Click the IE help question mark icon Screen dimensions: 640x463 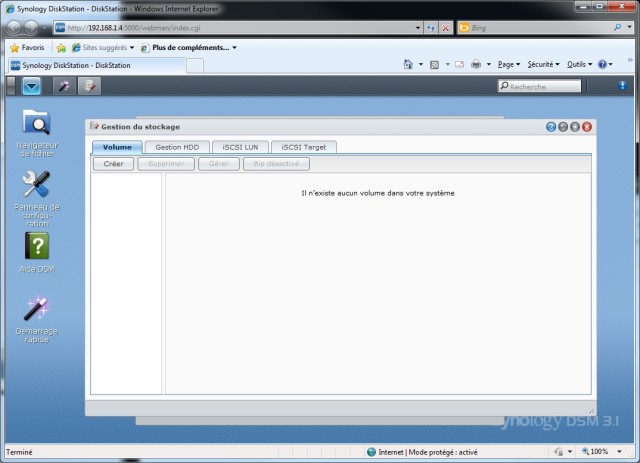point(602,64)
